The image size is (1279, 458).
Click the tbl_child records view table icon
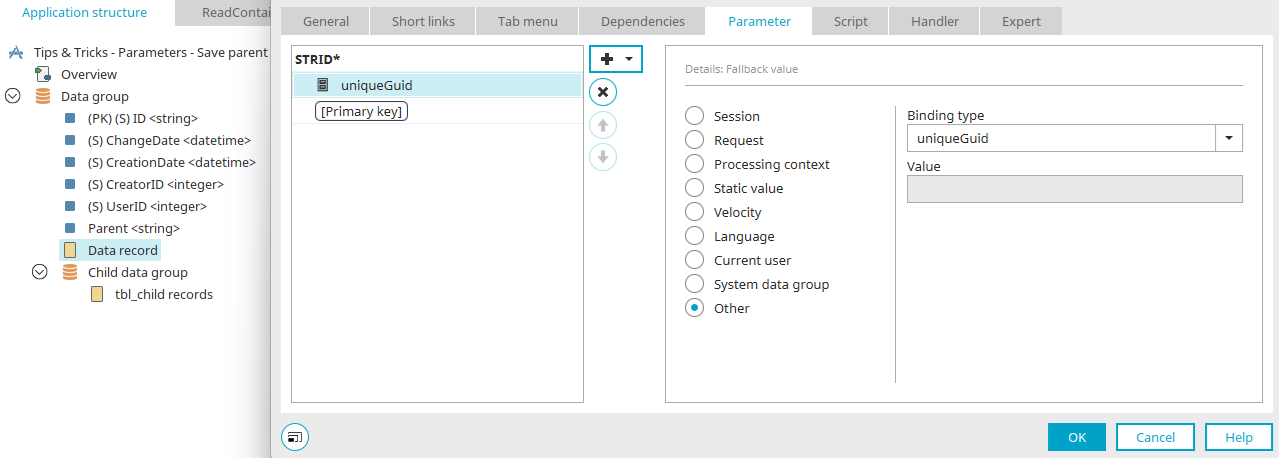click(97, 294)
